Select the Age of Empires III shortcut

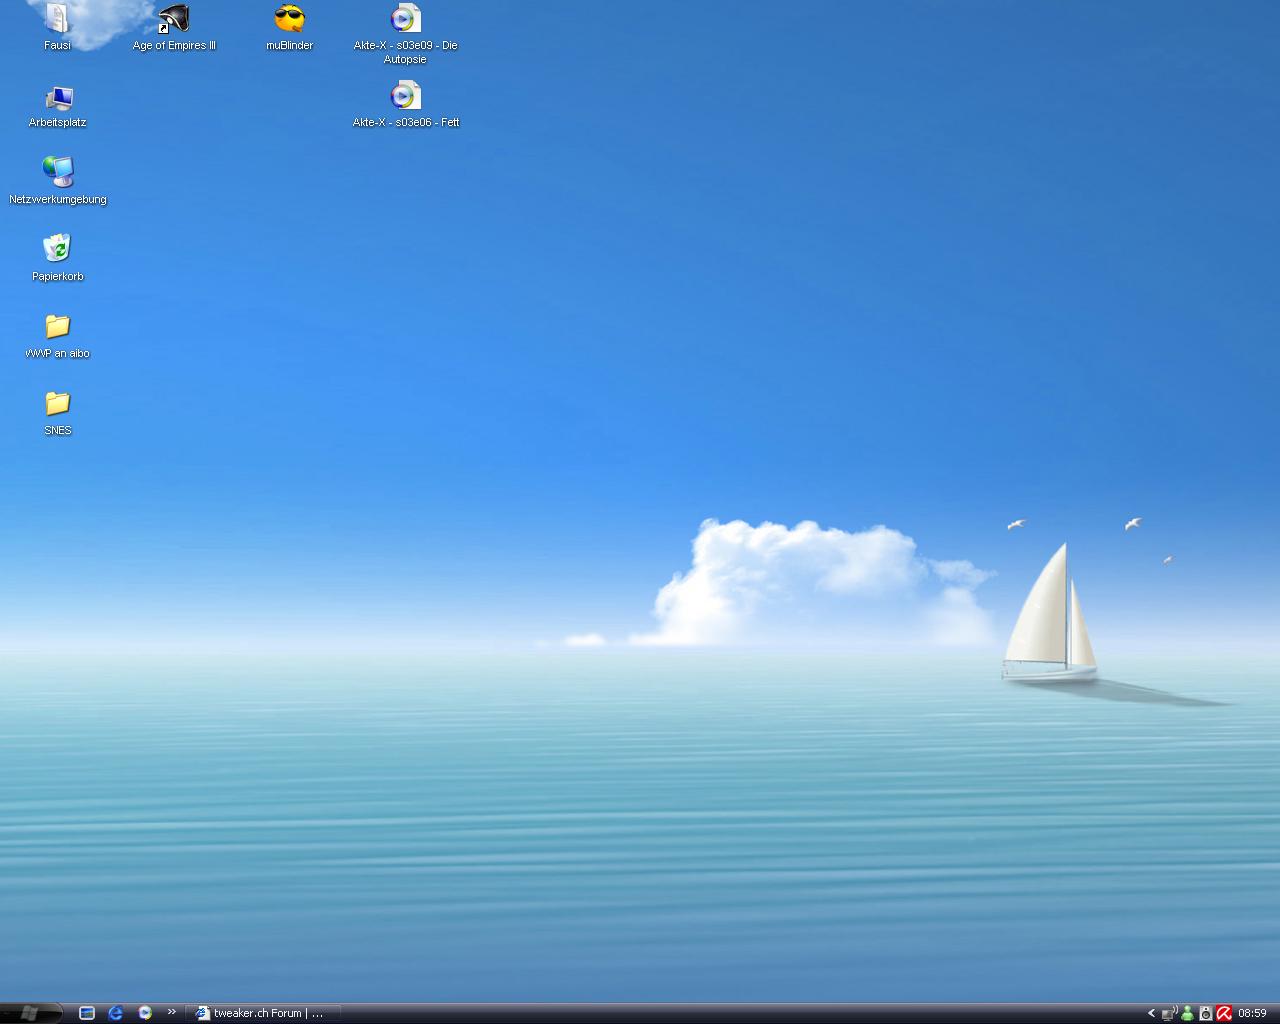point(174,20)
